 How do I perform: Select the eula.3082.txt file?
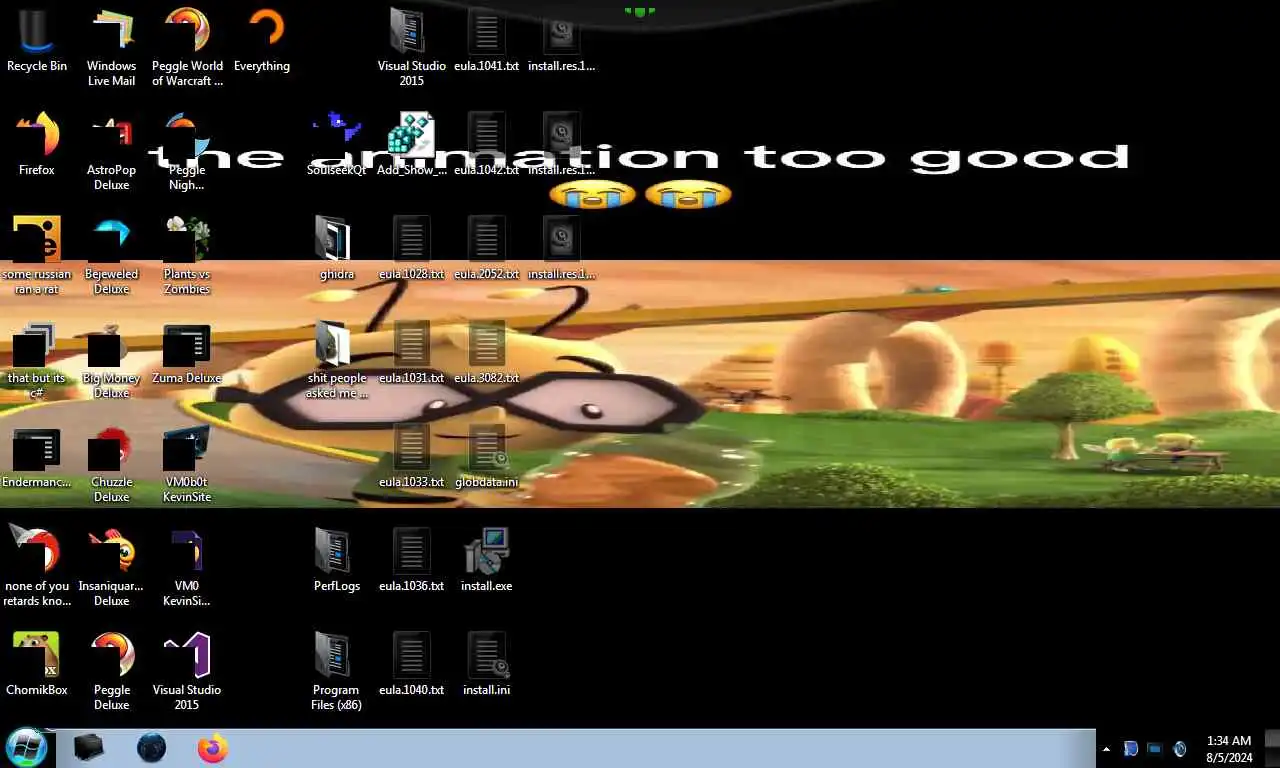(486, 354)
